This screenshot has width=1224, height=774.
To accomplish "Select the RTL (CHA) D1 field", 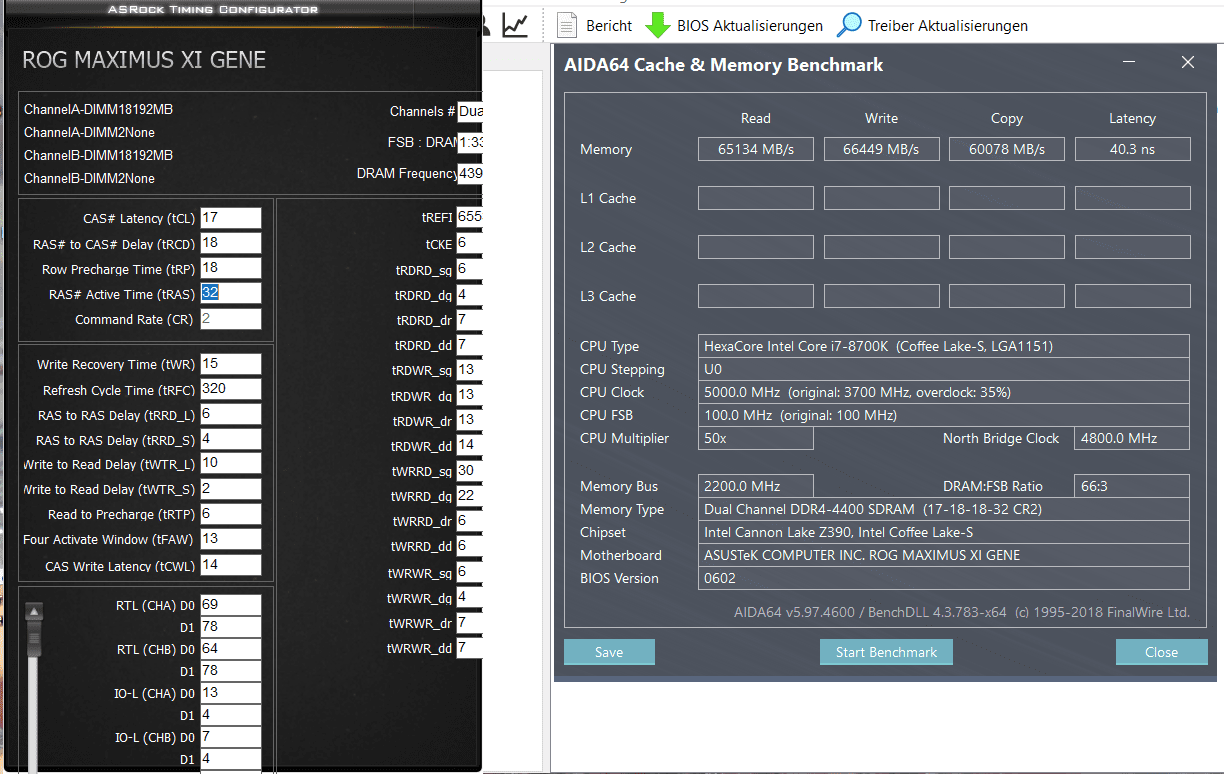I will pos(231,627).
